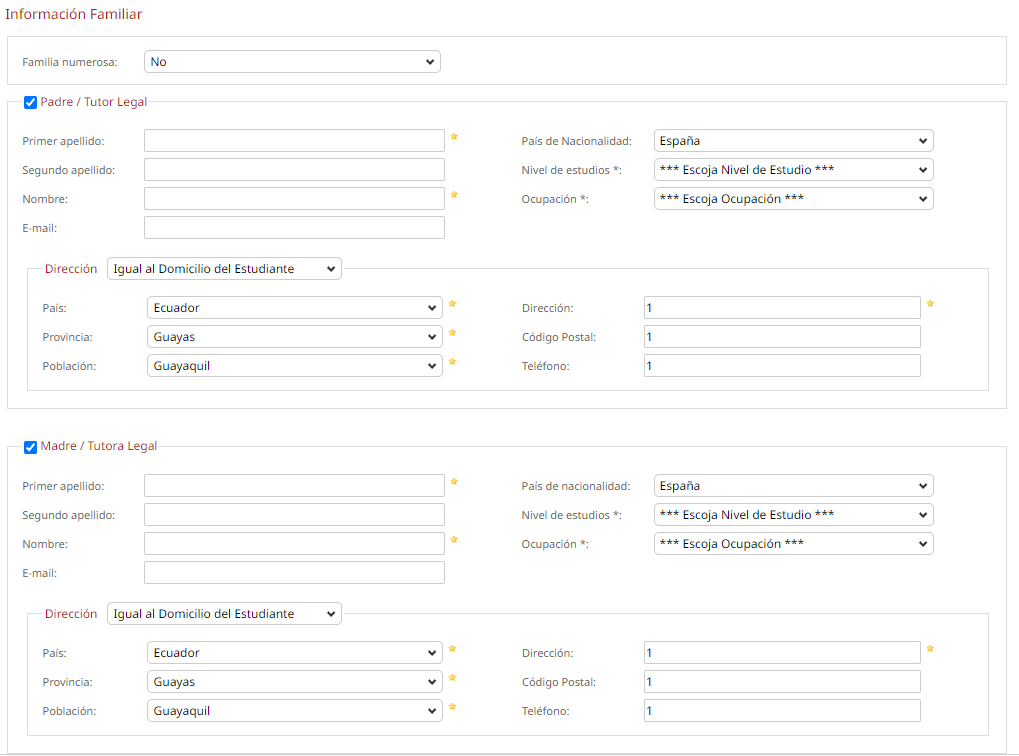
Task: Click father's Primer apellido text field
Action: pos(294,141)
